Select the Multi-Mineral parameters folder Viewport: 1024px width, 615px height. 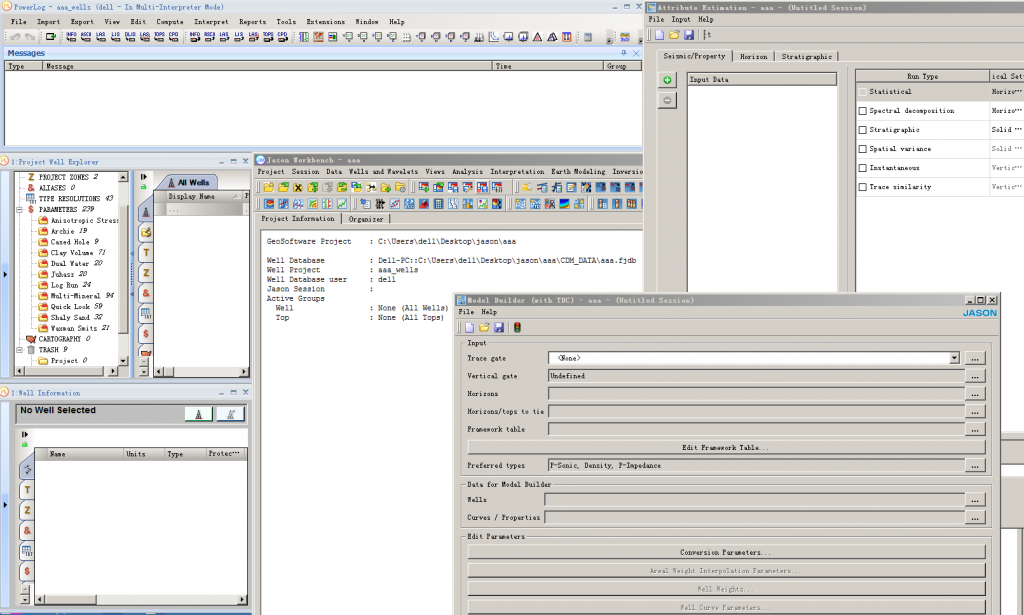tap(76, 296)
